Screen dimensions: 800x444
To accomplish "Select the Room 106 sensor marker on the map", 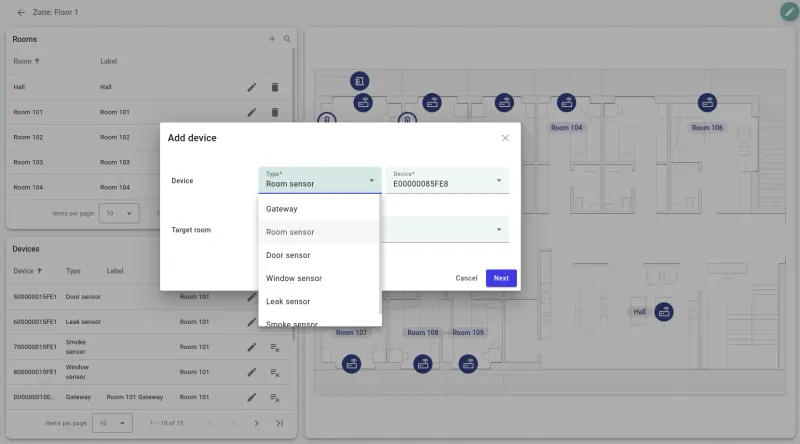I will click(707, 103).
